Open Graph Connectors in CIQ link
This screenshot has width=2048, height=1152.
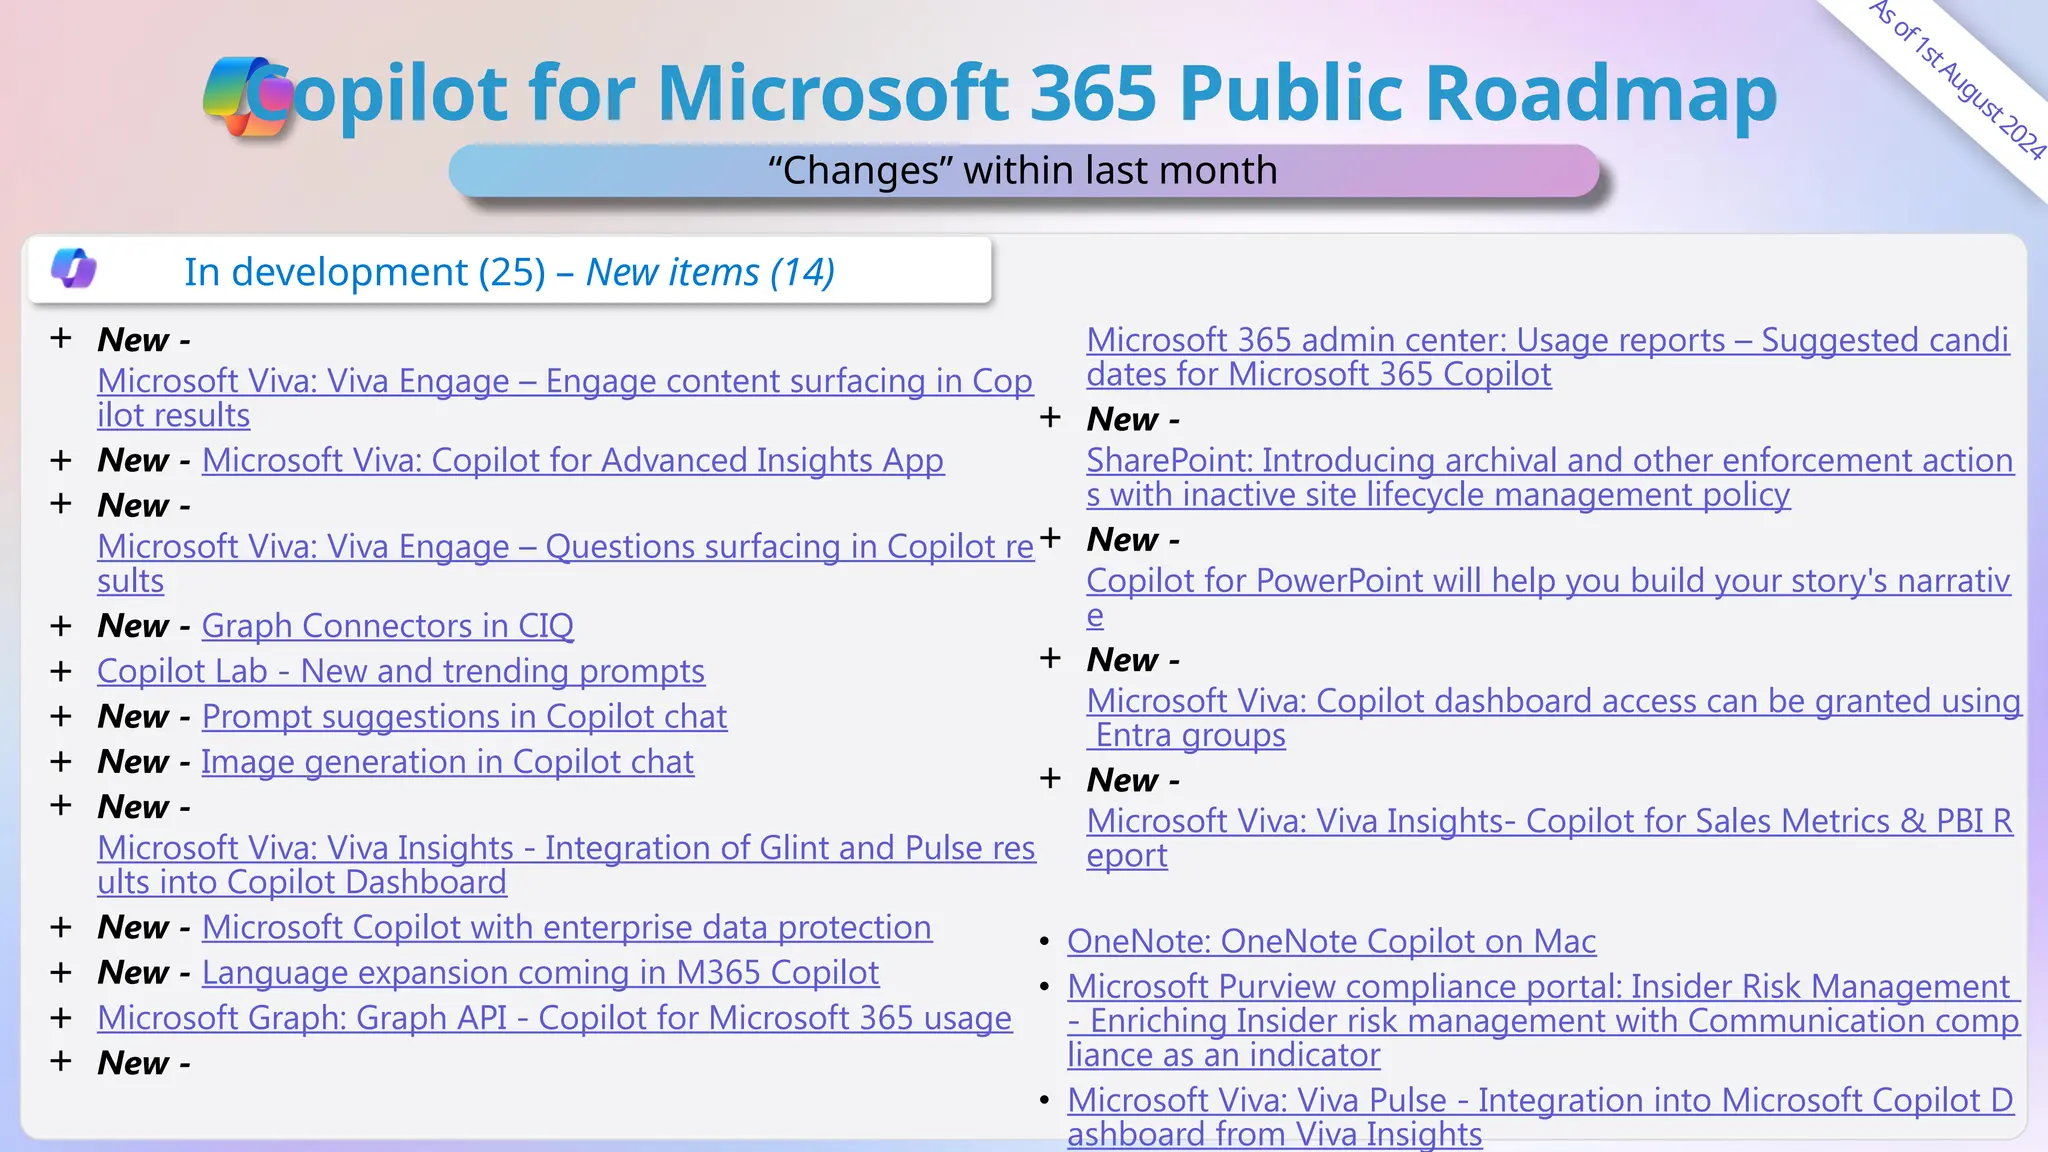pos(388,625)
